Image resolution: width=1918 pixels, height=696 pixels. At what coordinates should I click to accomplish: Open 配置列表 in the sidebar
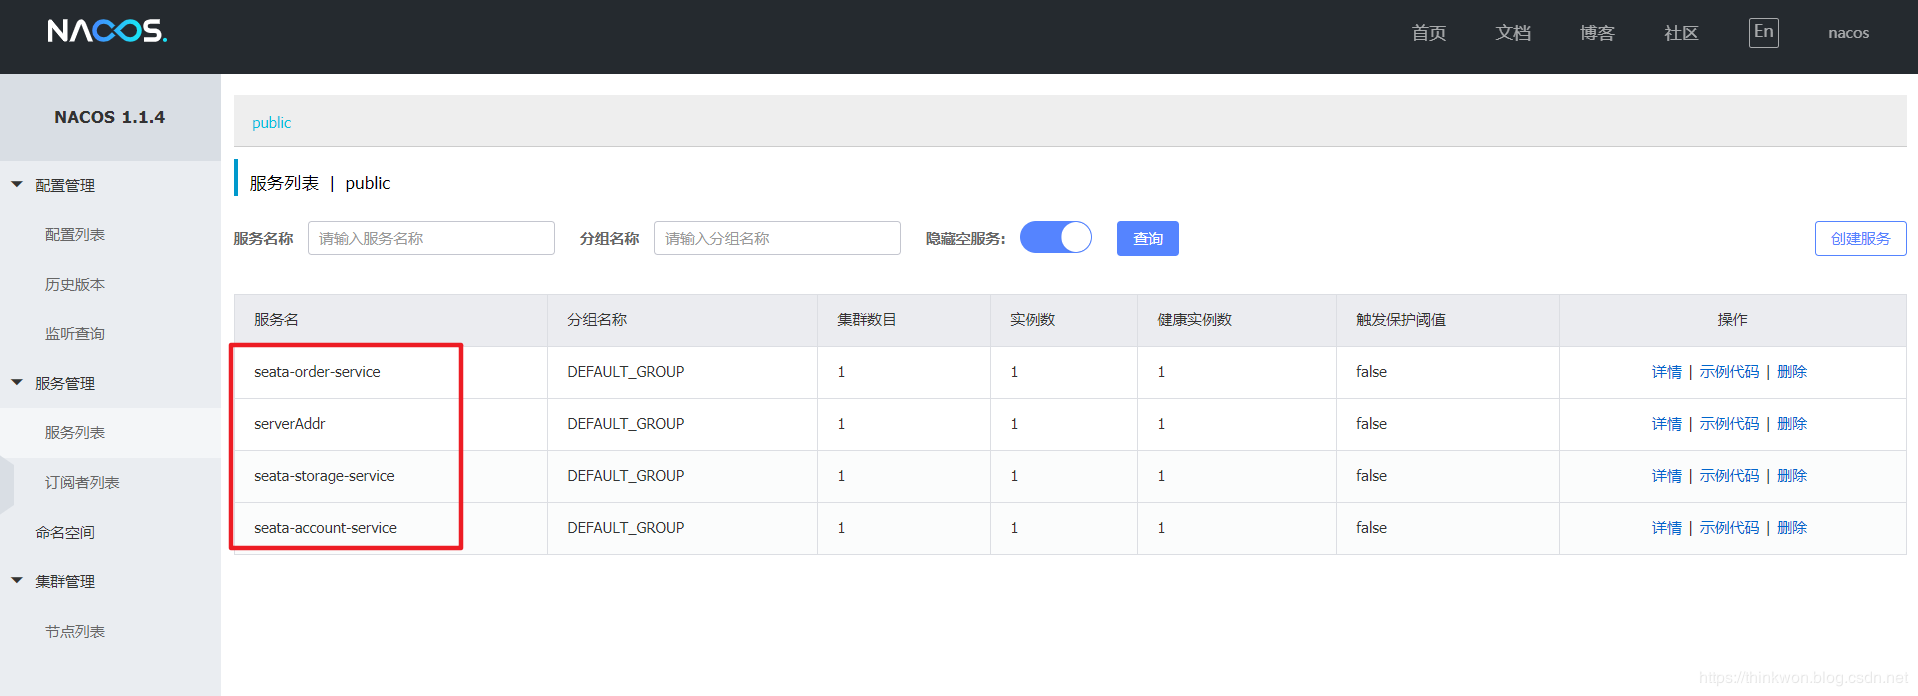(x=75, y=234)
